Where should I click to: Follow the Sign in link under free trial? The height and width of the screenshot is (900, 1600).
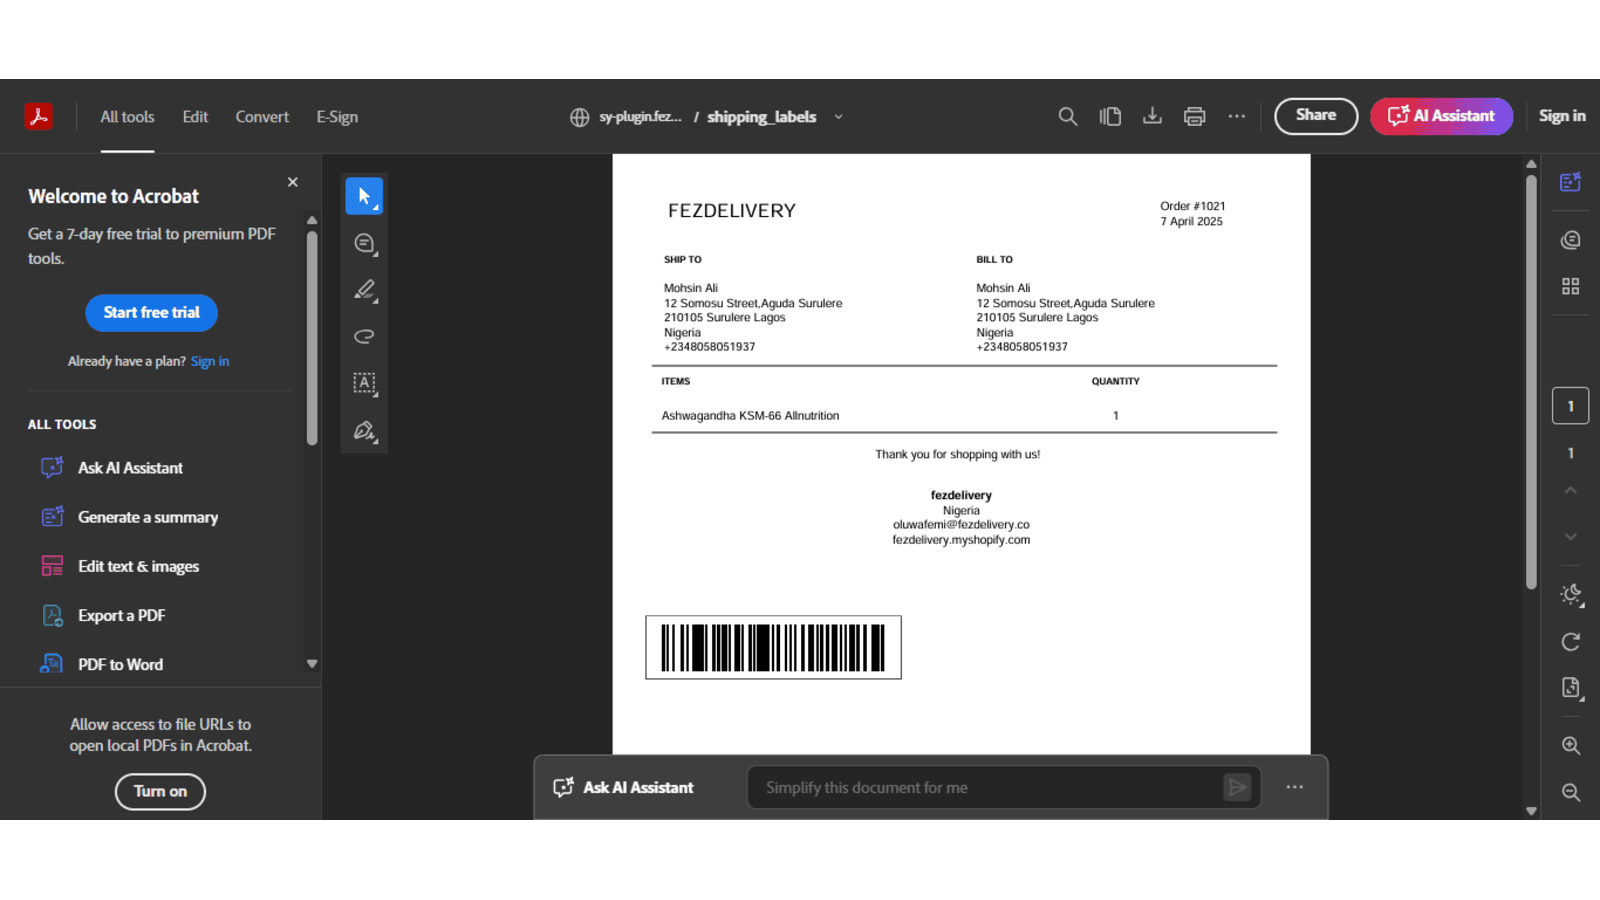click(210, 361)
